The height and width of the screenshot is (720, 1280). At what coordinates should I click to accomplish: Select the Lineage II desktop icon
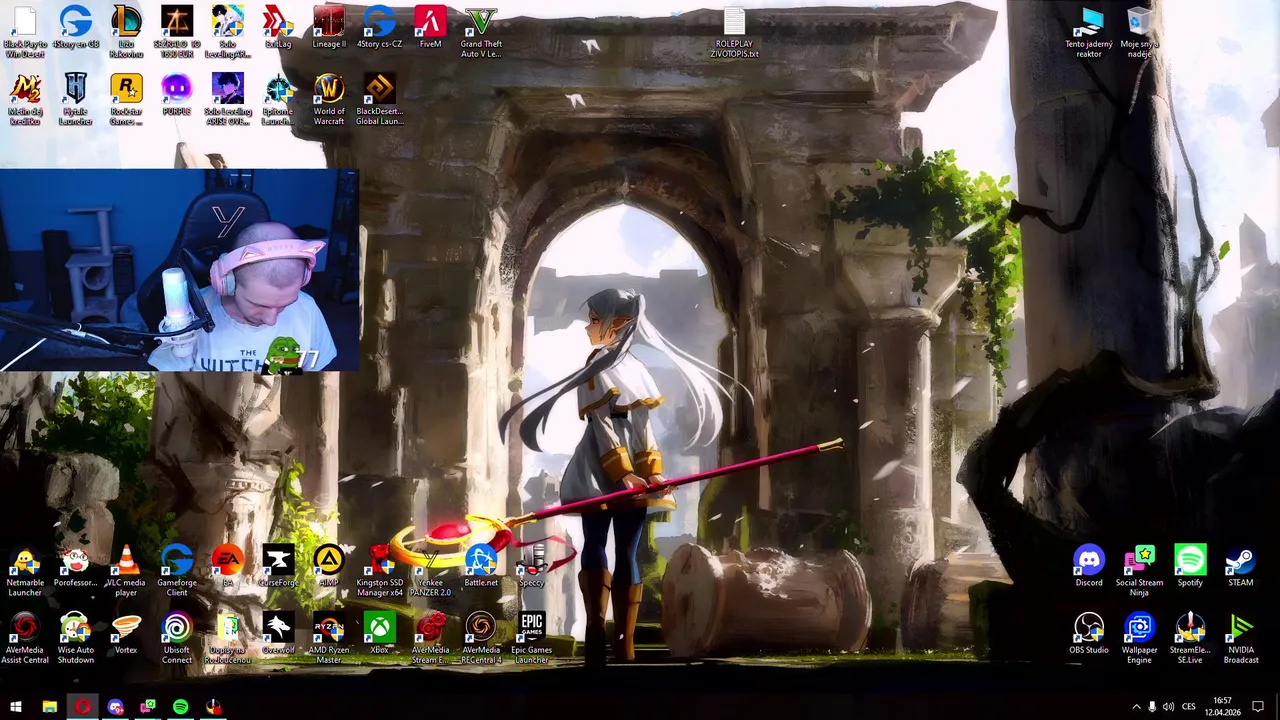329,28
